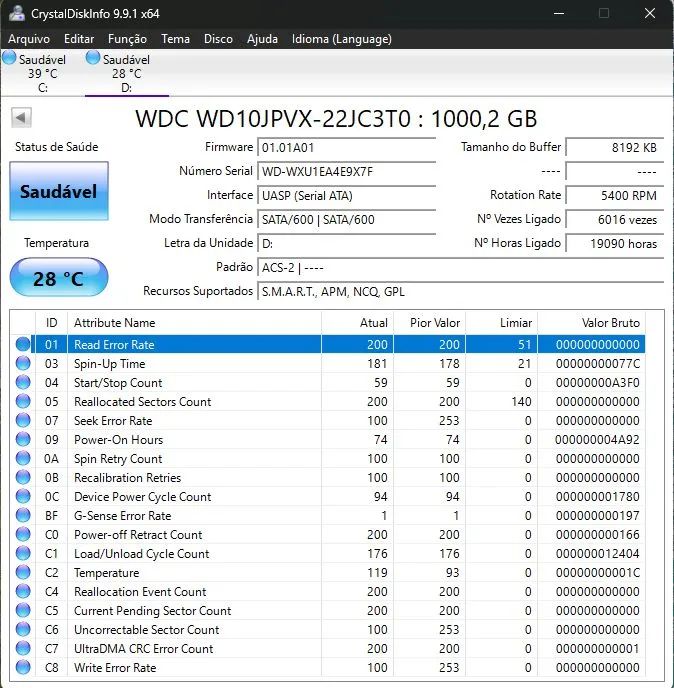Click the status orb for Spin Retry Count
The image size is (674, 688).
pos(23,458)
